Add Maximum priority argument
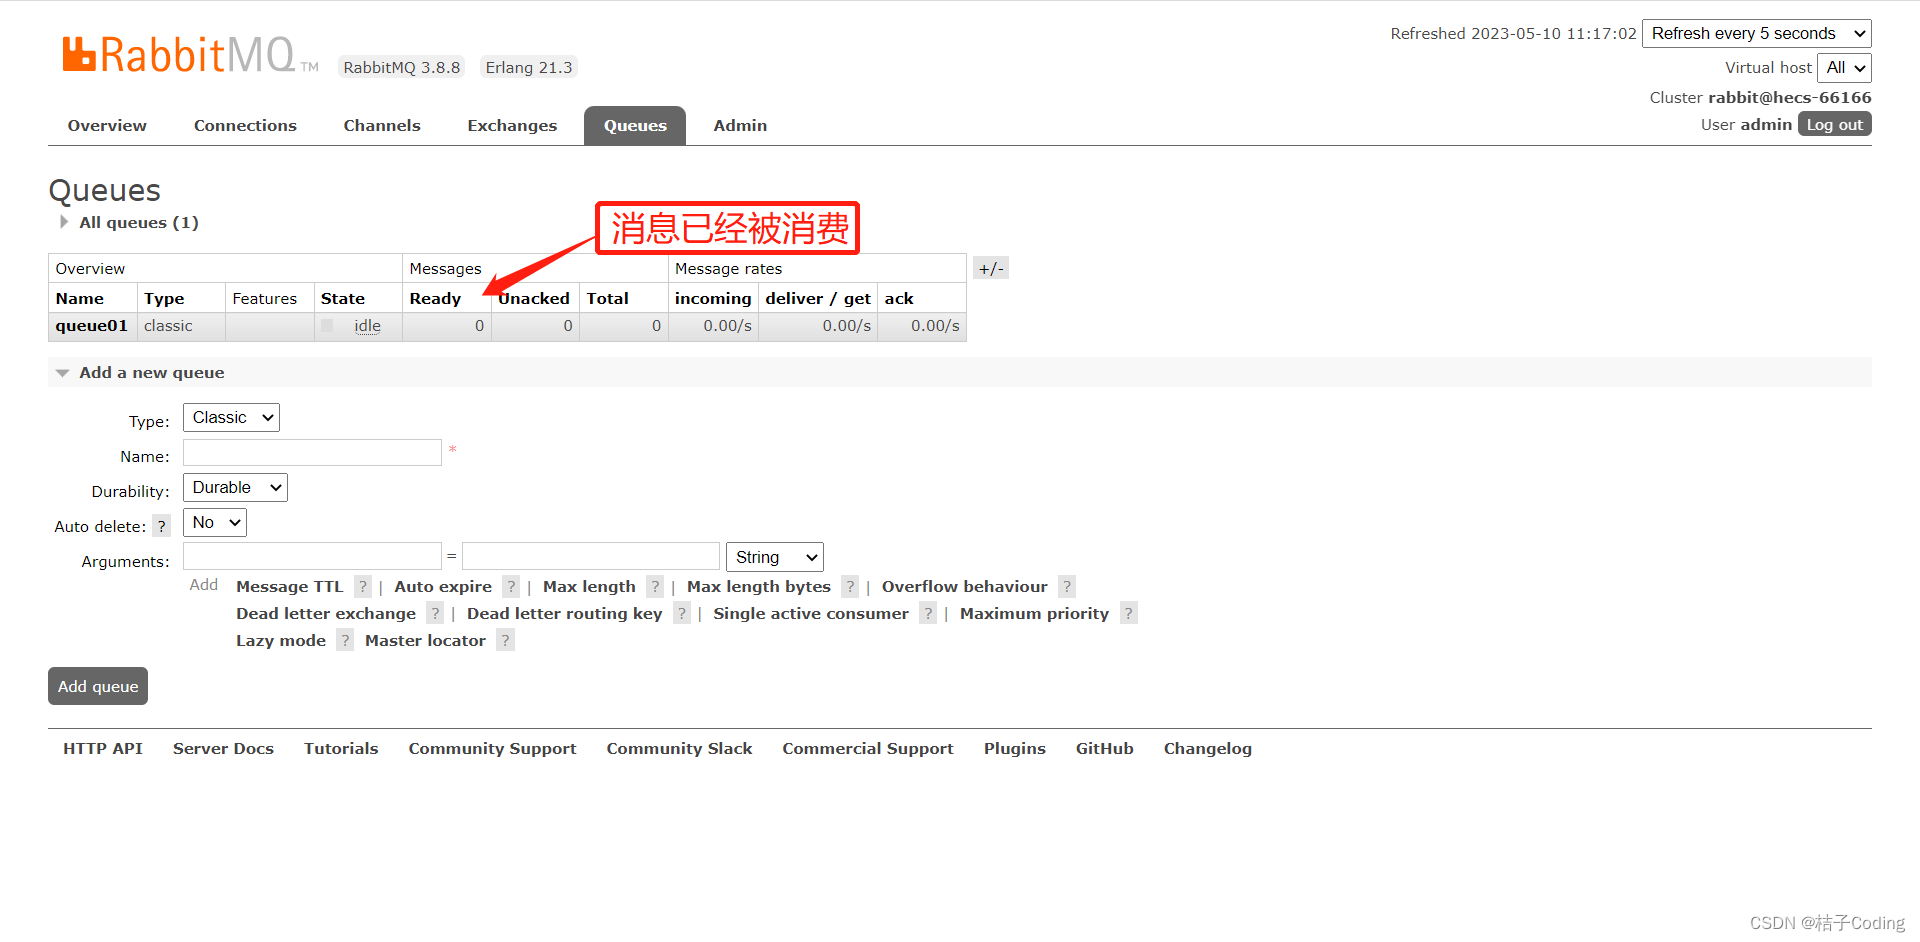The width and height of the screenshot is (1920, 942). point(1034,614)
